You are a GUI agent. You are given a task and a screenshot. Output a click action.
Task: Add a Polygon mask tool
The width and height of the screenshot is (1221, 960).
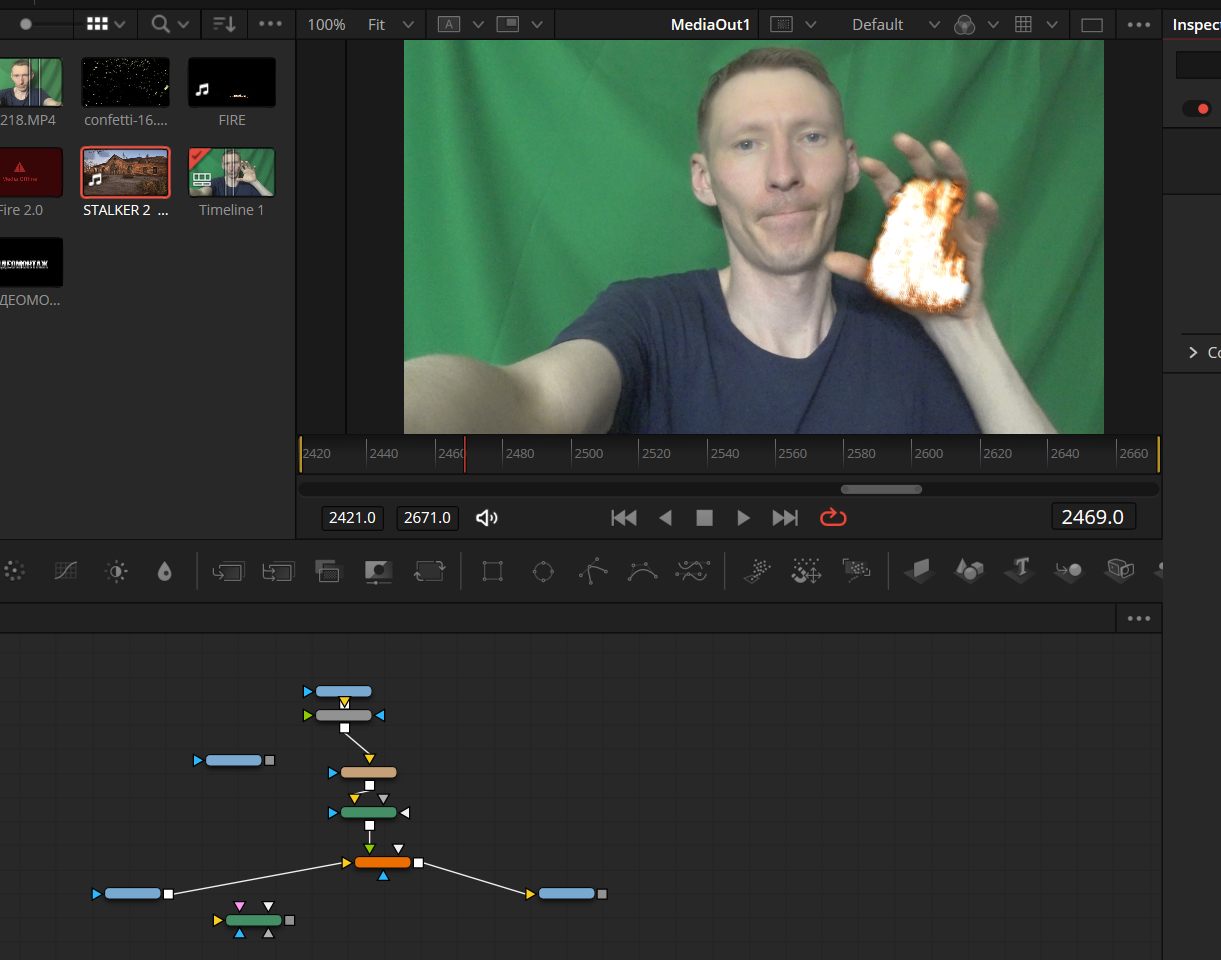tap(592, 571)
